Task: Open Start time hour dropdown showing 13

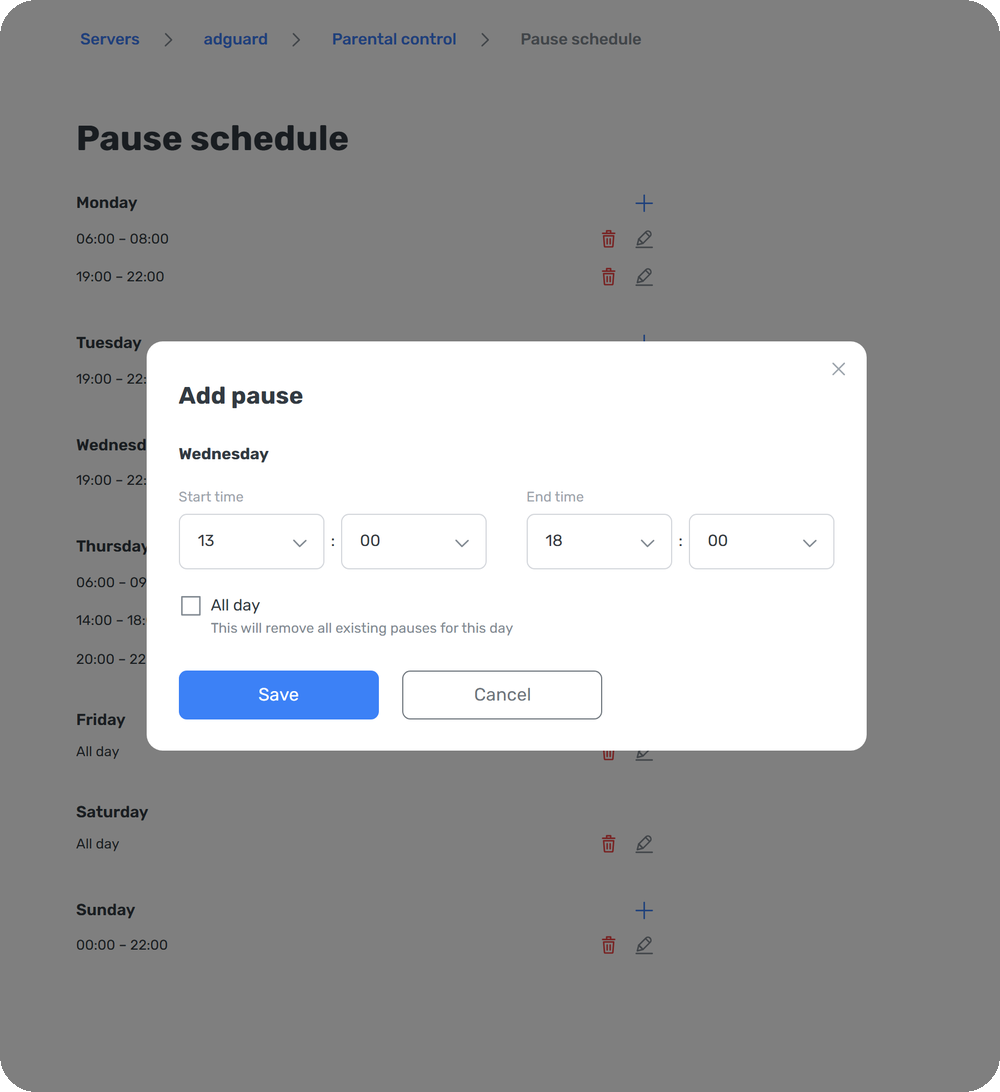Action: tap(251, 541)
